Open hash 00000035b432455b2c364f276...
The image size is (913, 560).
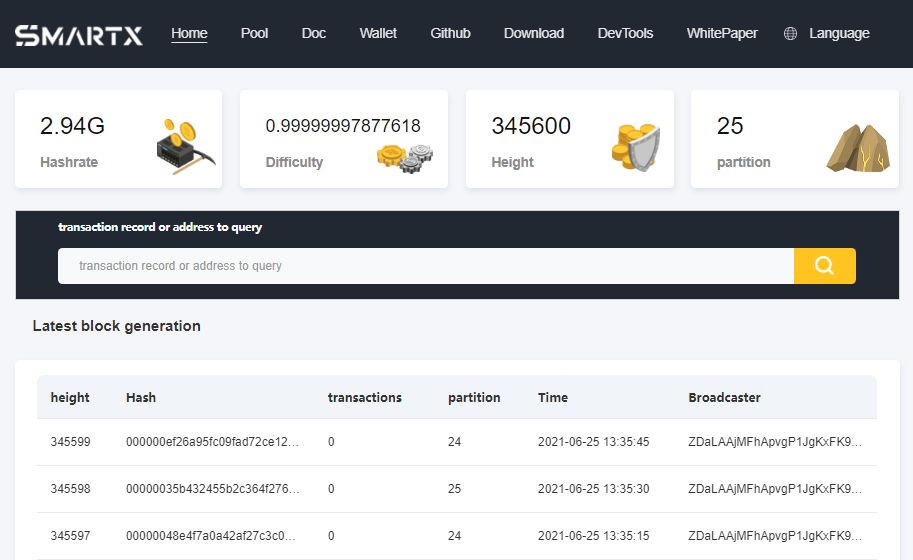(213, 489)
